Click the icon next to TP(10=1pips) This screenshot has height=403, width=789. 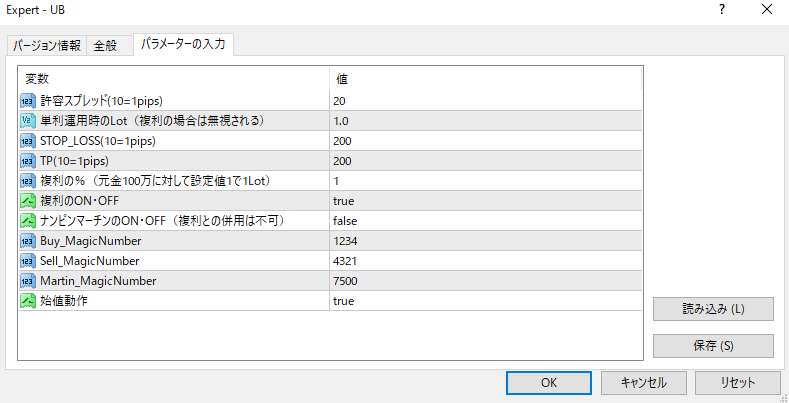[x=28, y=160]
